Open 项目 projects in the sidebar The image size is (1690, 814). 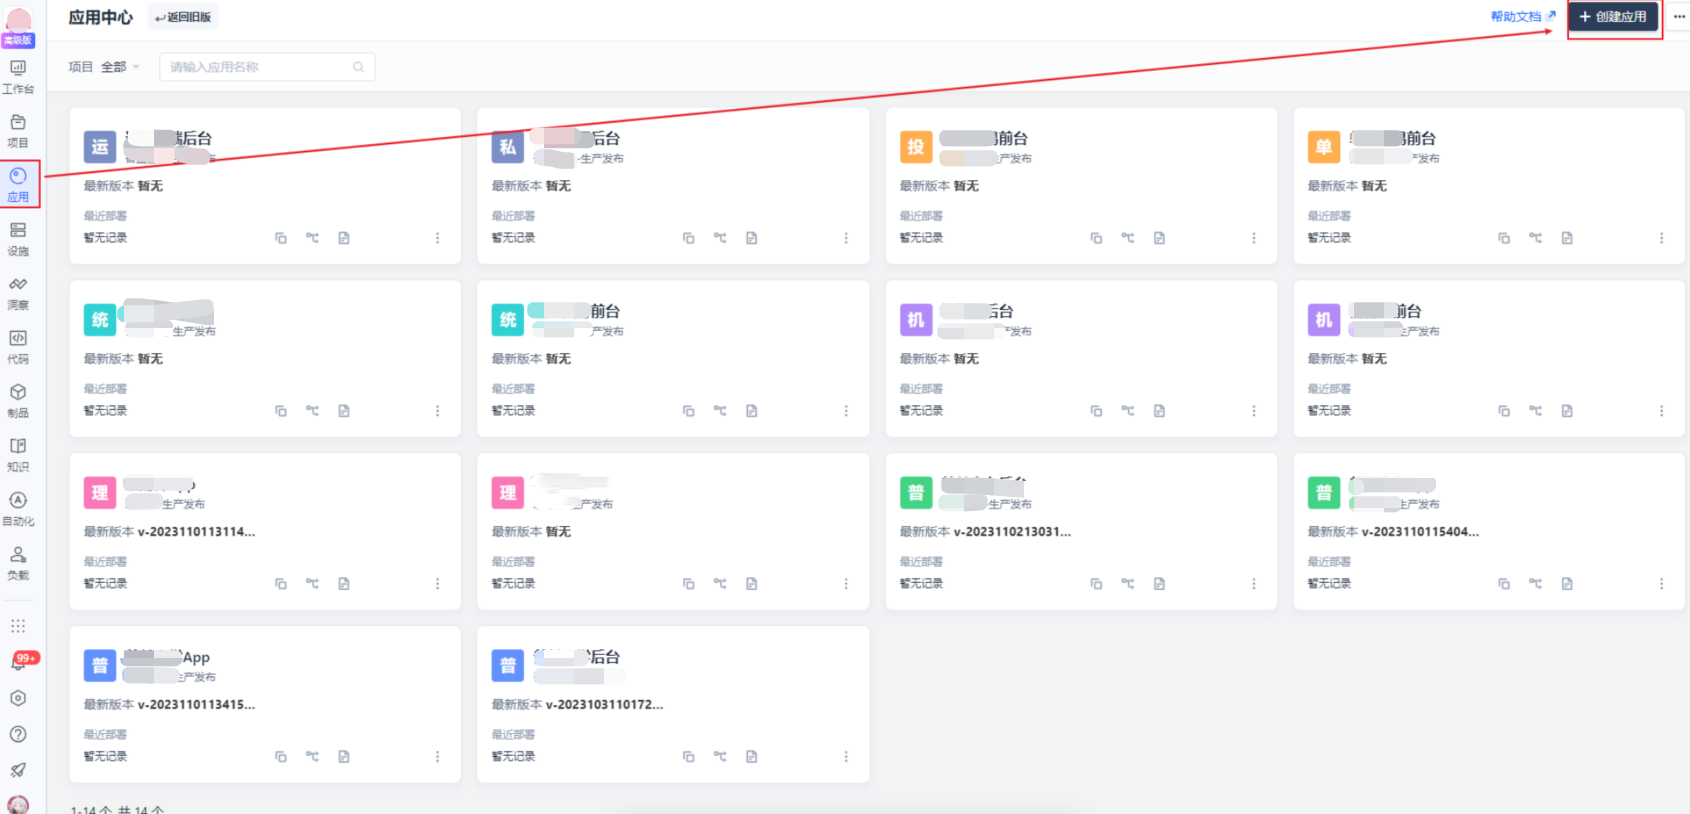pyautogui.click(x=18, y=131)
